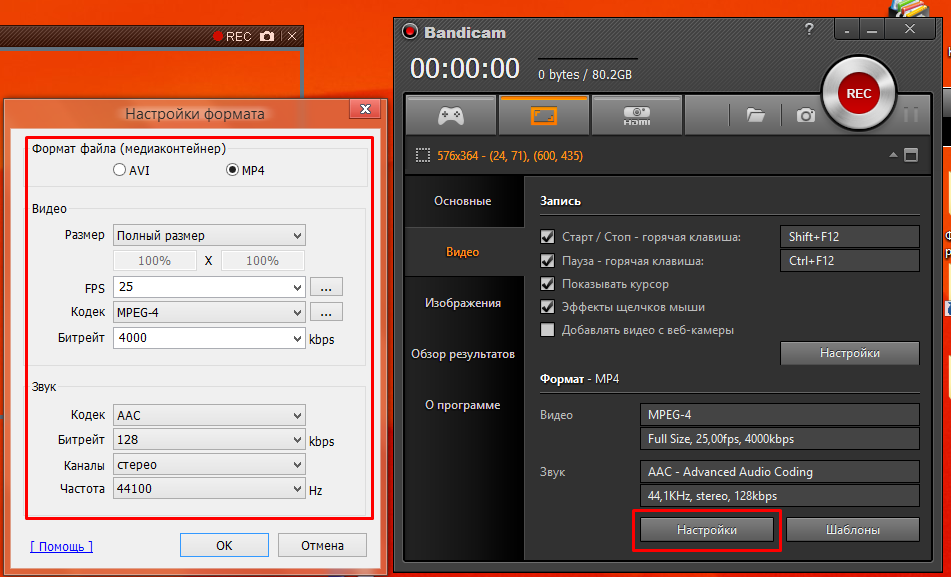The height and width of the screenshot is (577, 951).
Task: Open audio Кодек dropdown showing AAC
Action: click(209, 416)
